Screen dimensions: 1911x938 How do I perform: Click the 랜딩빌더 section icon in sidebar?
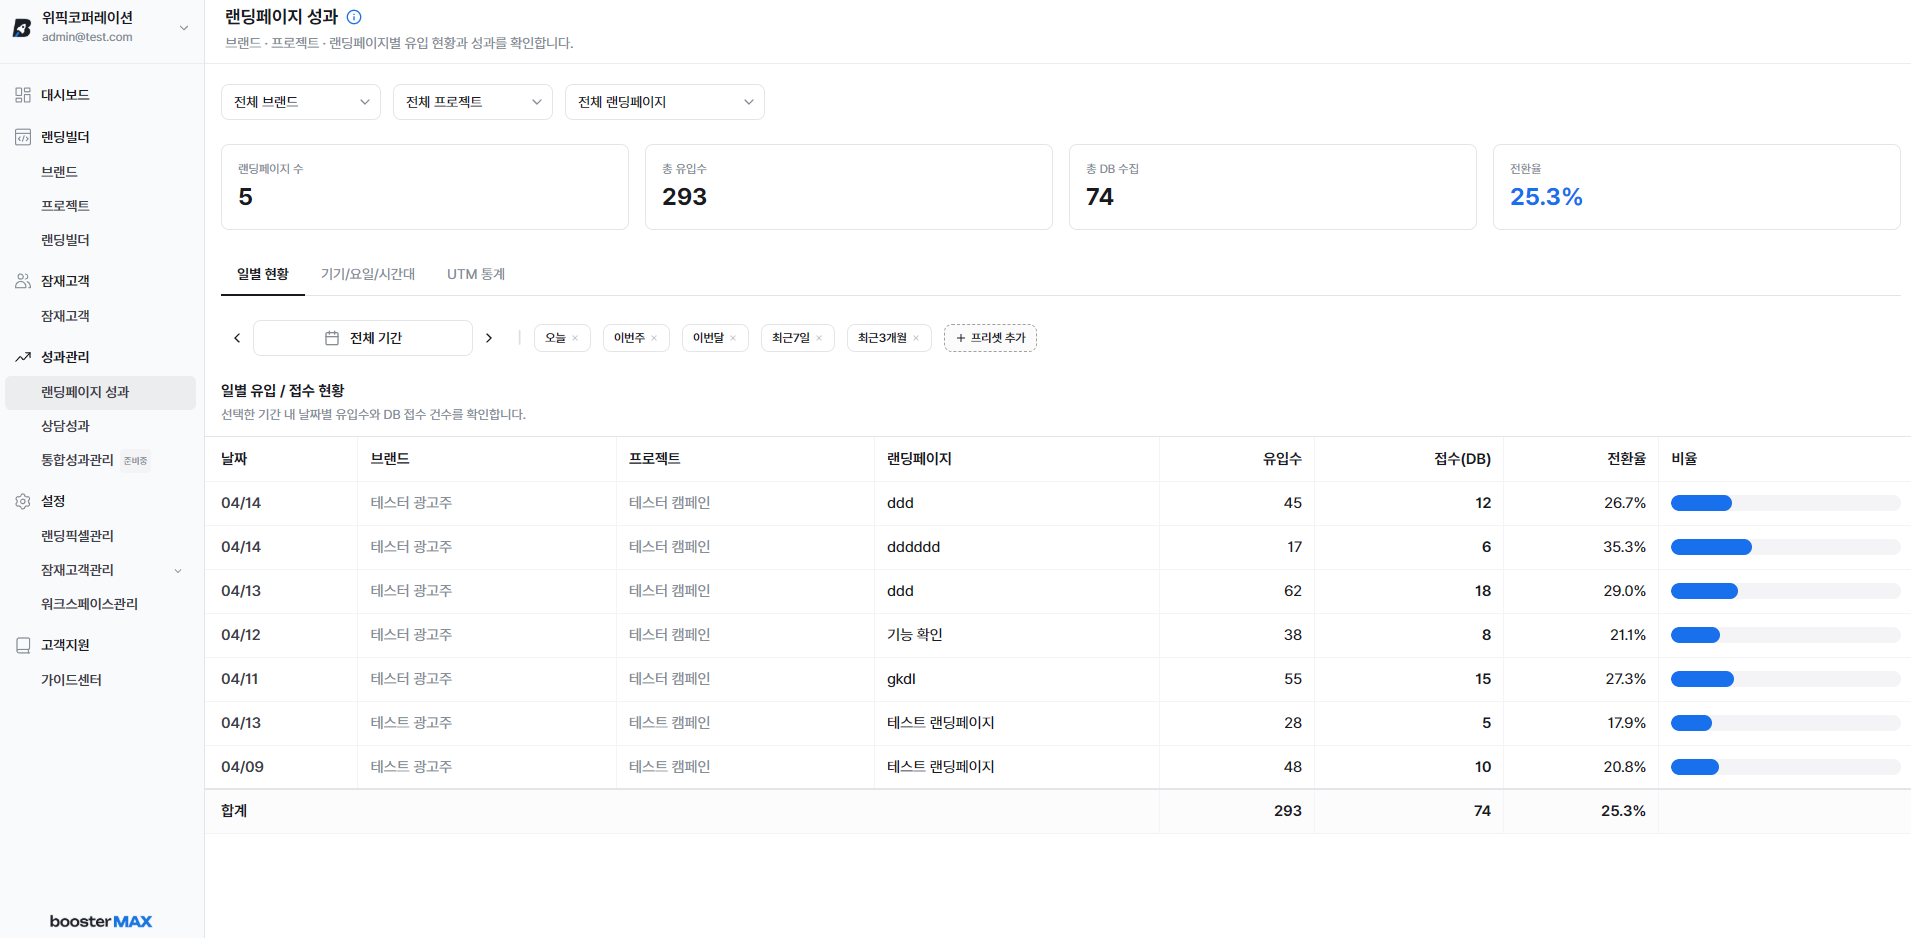(23, 137)
